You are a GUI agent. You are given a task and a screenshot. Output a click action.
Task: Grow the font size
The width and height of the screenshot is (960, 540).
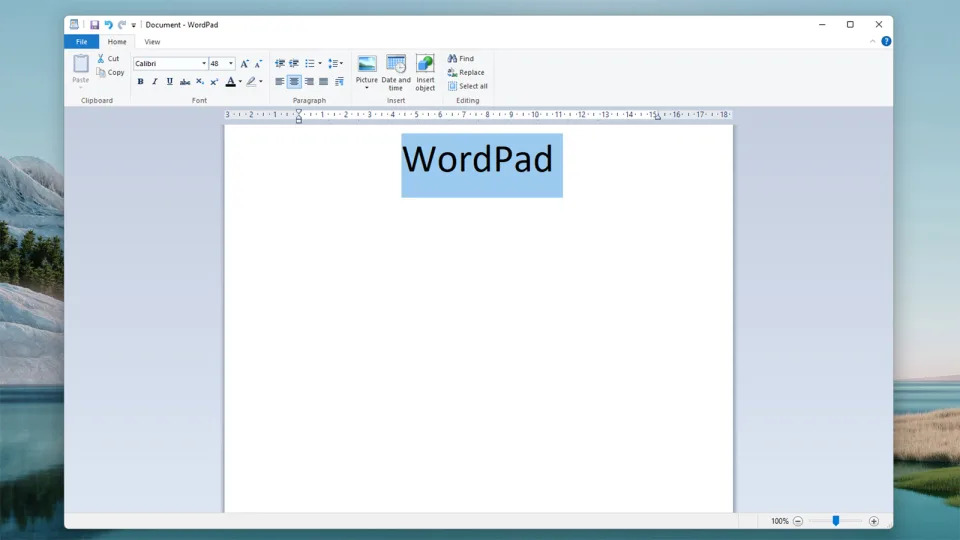[x=244, y=63]
